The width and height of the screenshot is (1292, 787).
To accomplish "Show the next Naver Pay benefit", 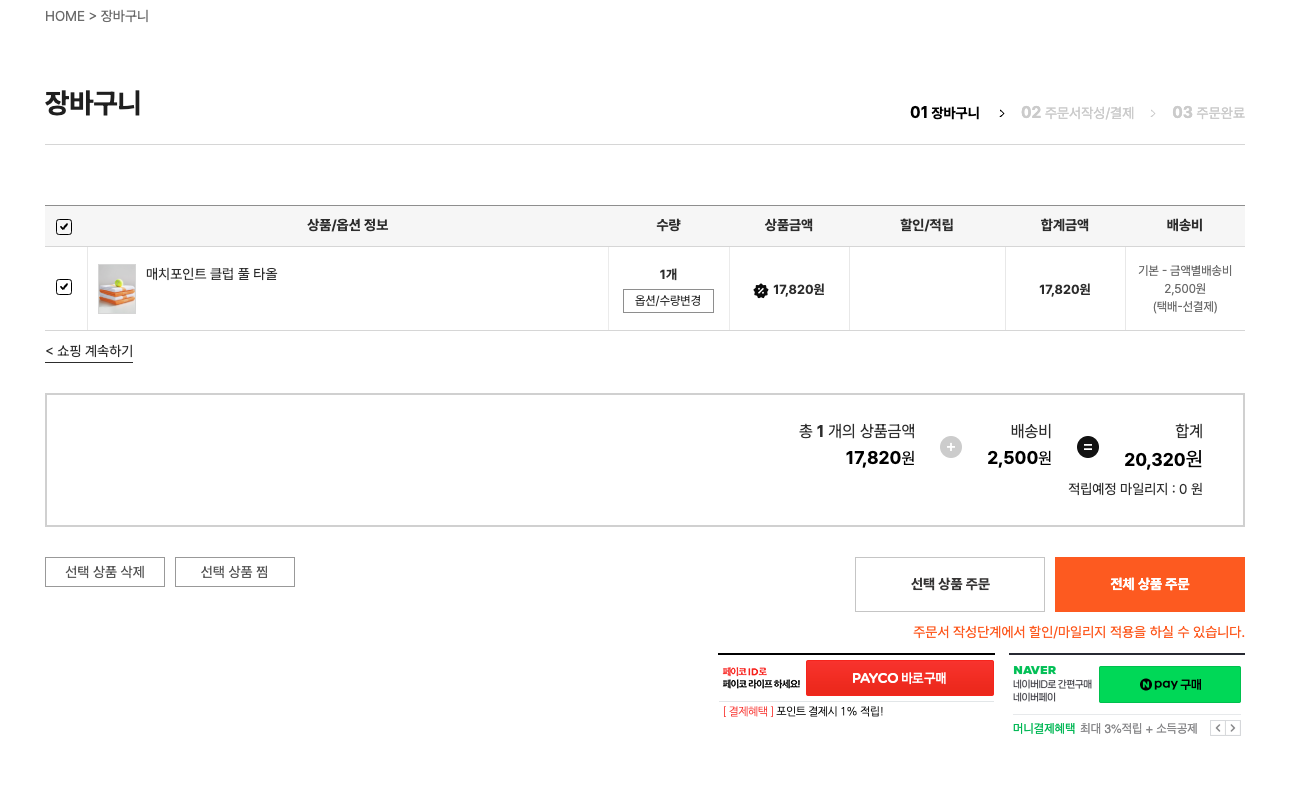I will click(x=1233, y=728).
